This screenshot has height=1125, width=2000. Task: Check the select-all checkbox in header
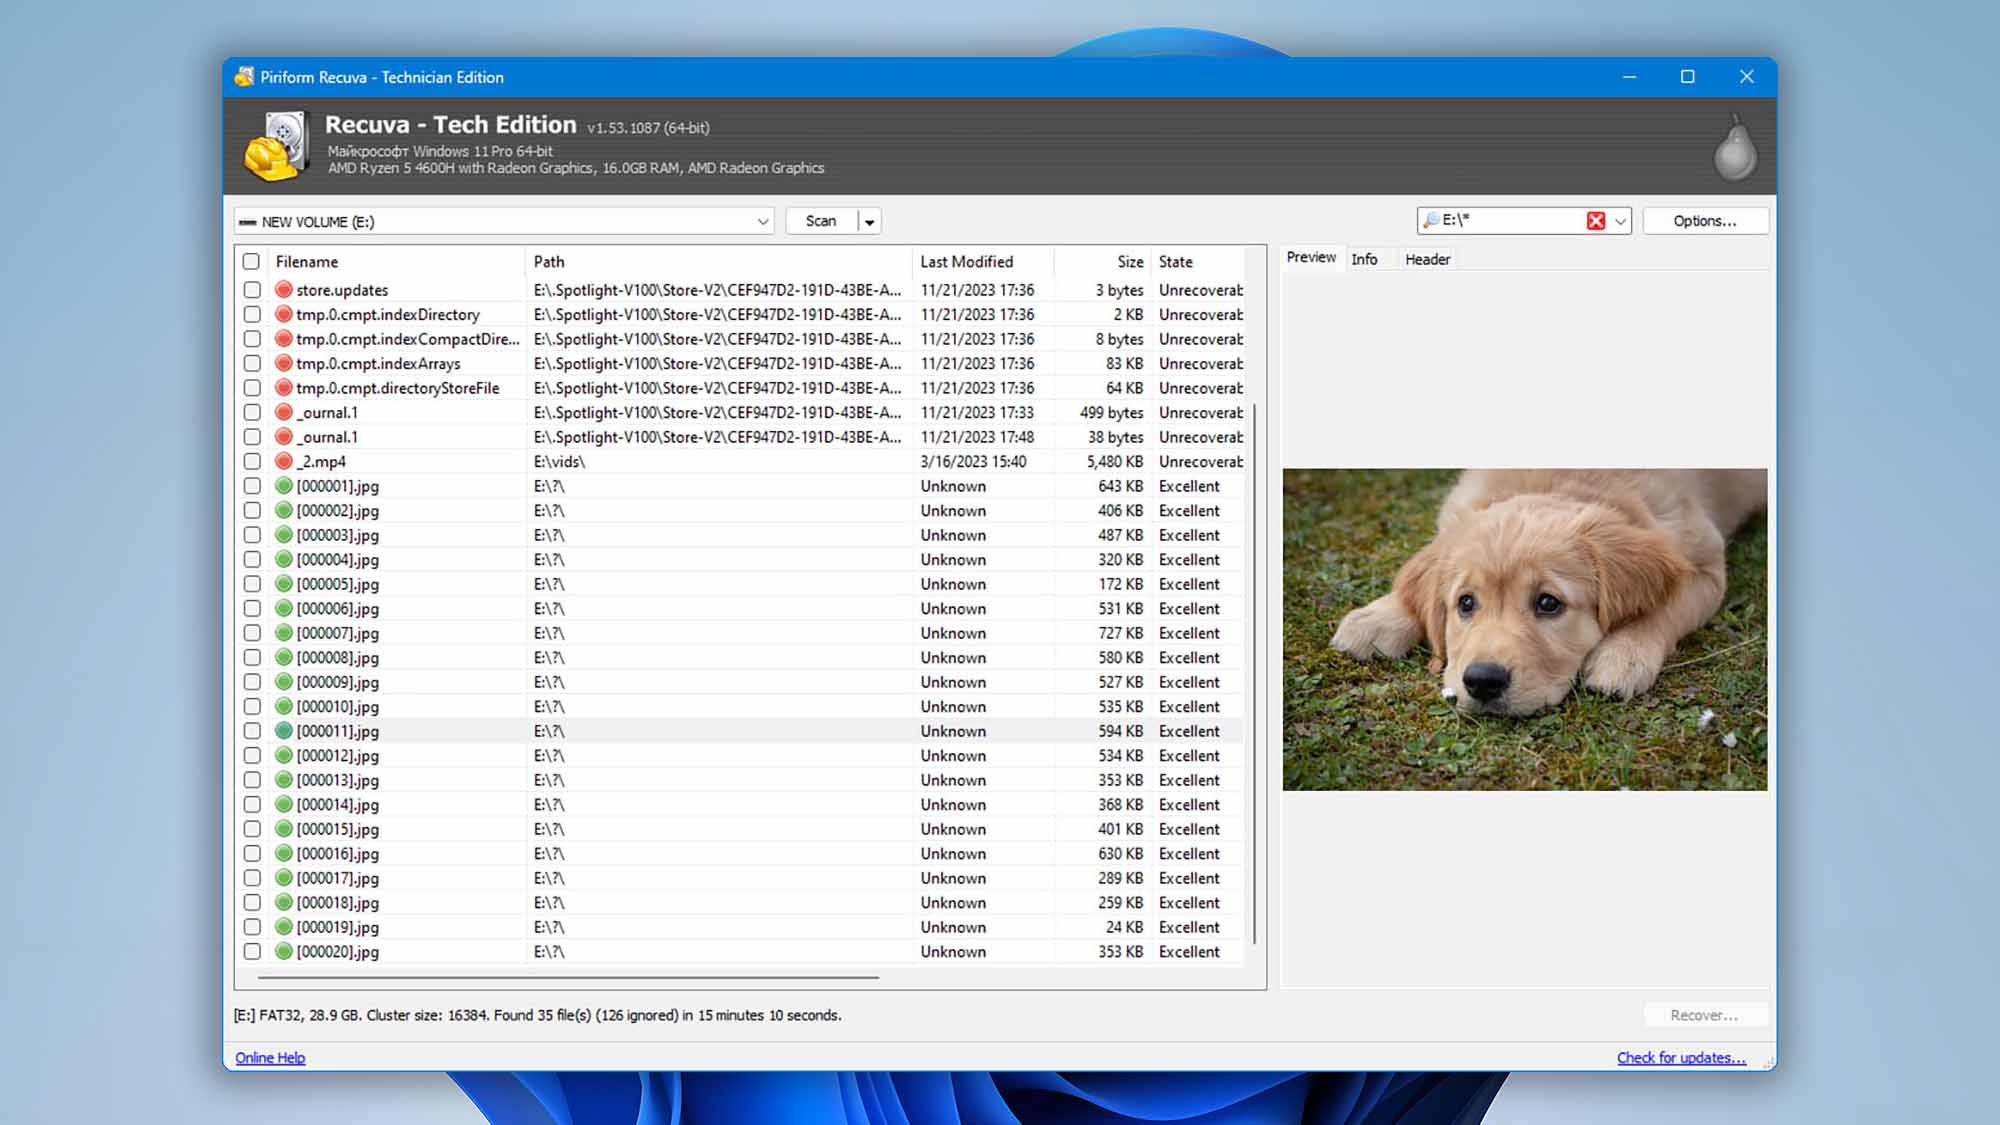click(251, 261)
